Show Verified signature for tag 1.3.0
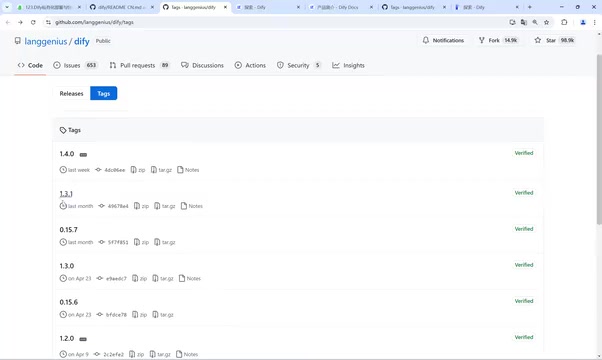 click(524, 265)
